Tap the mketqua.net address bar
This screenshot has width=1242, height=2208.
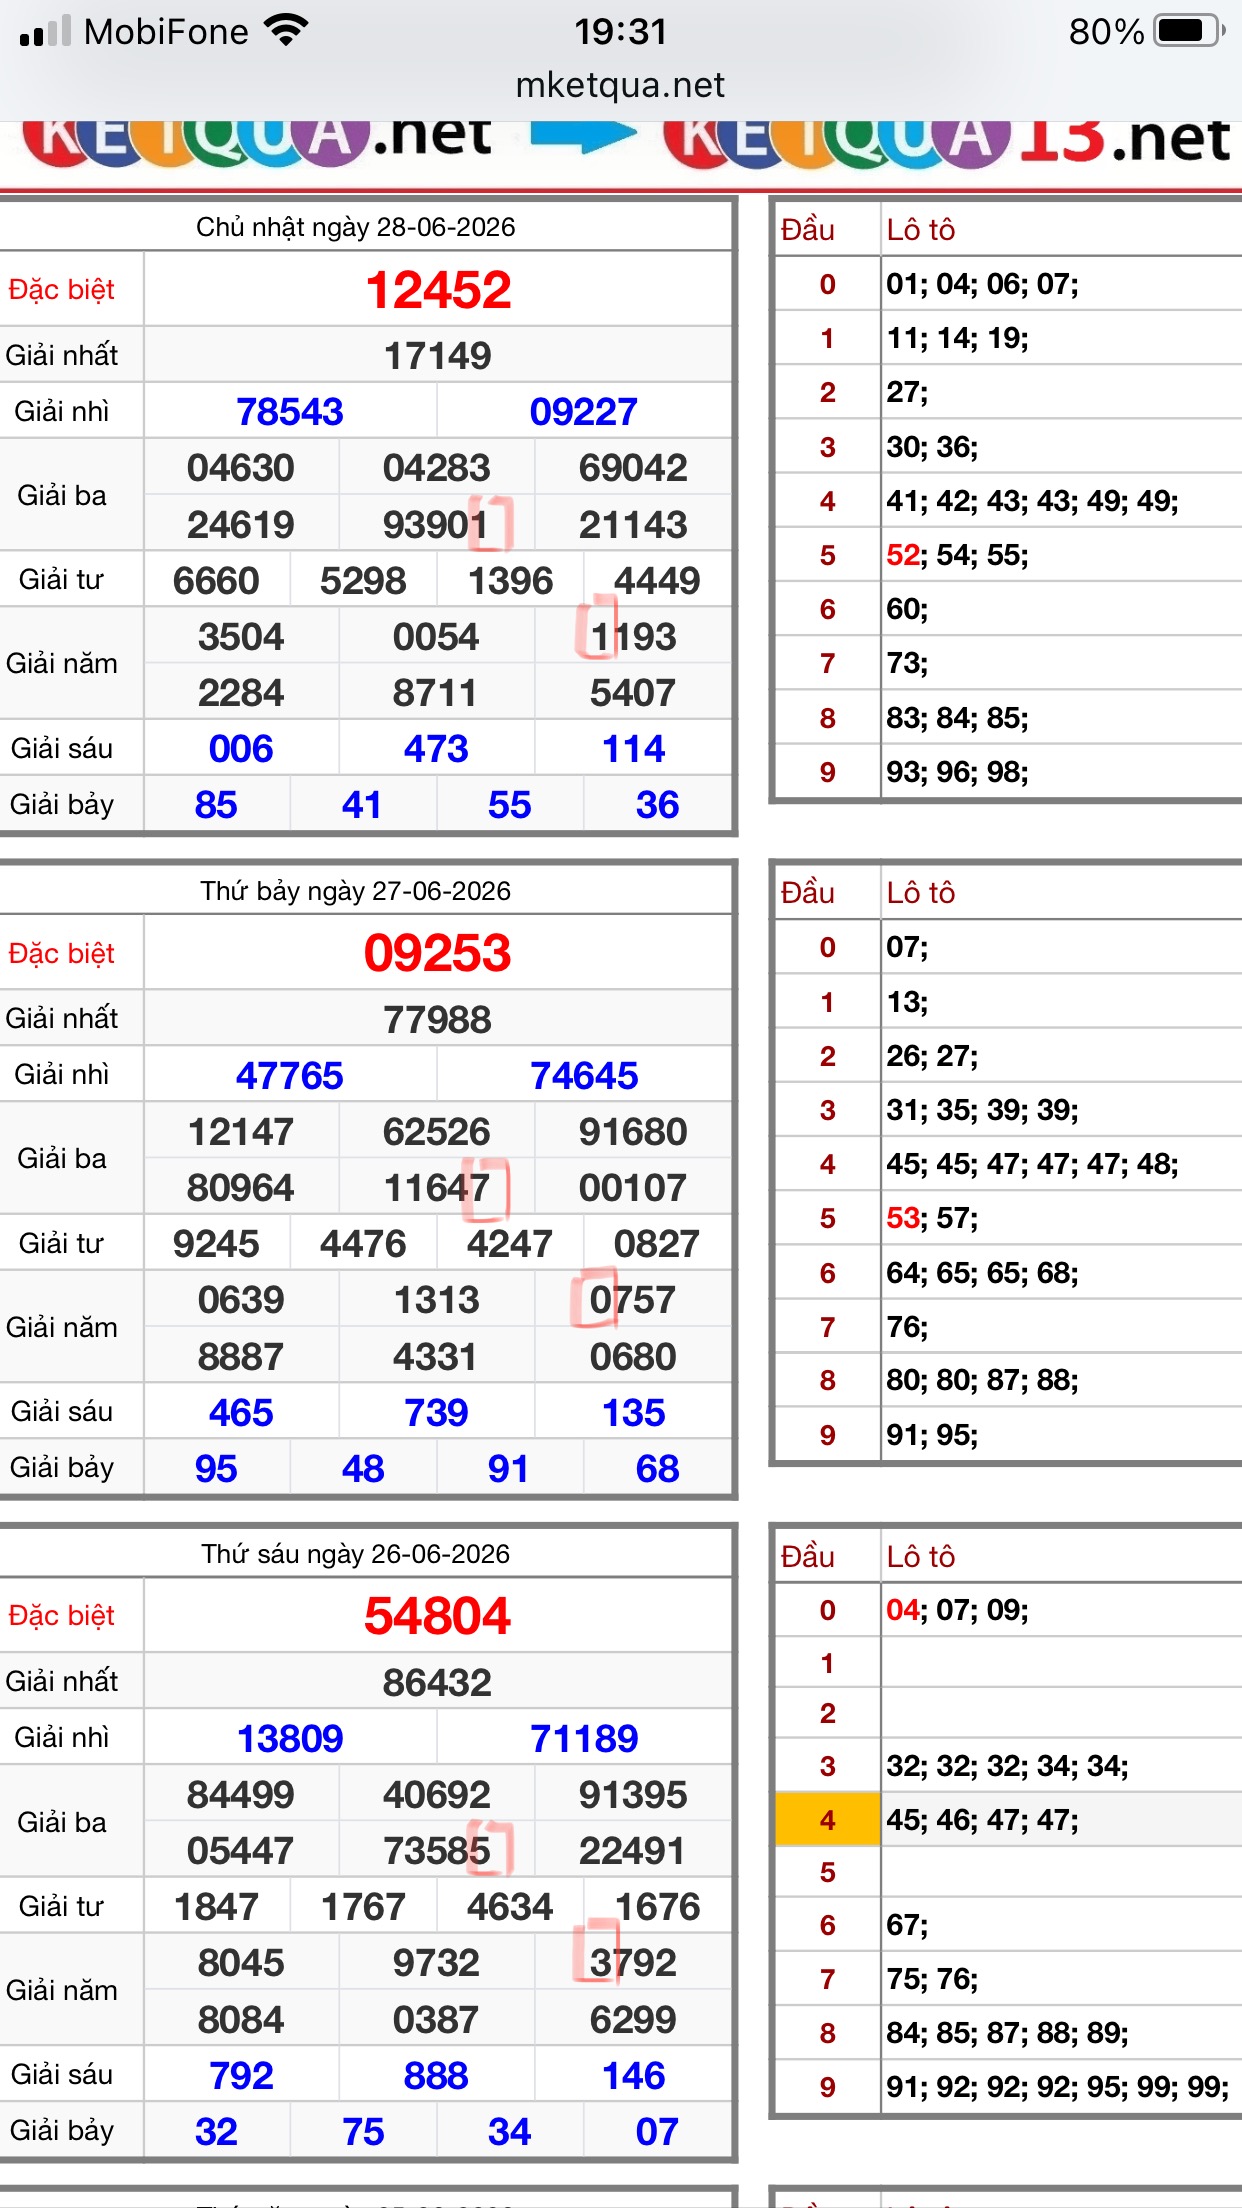click(x=620, y=86)
